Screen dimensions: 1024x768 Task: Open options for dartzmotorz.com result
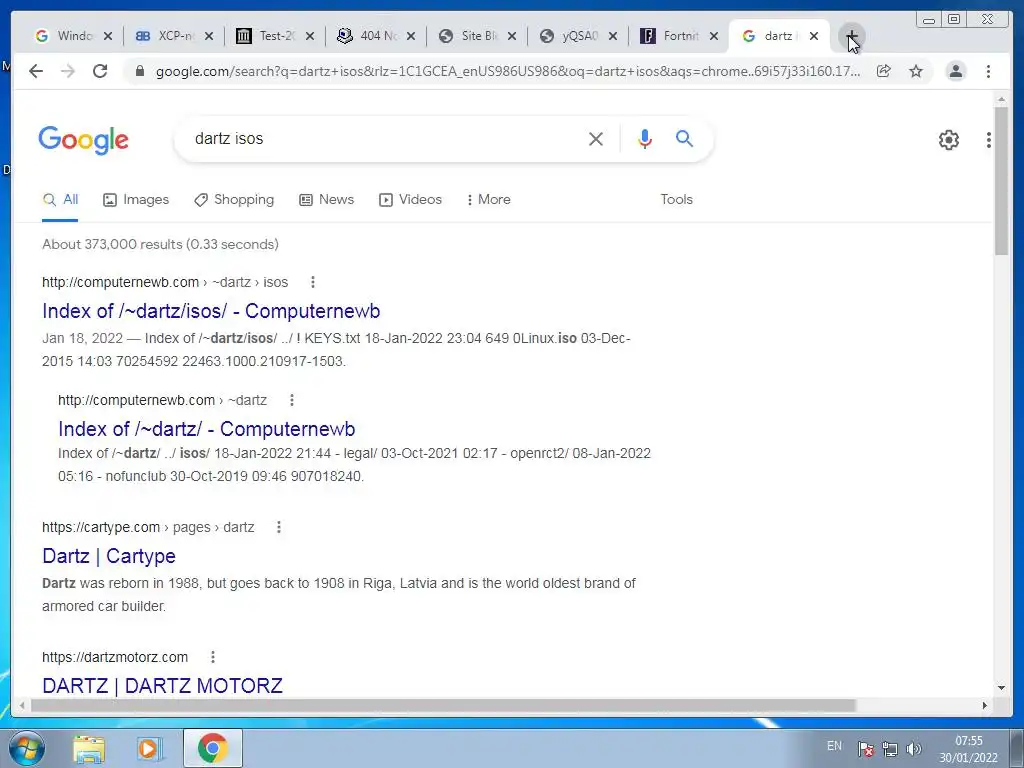213,657
